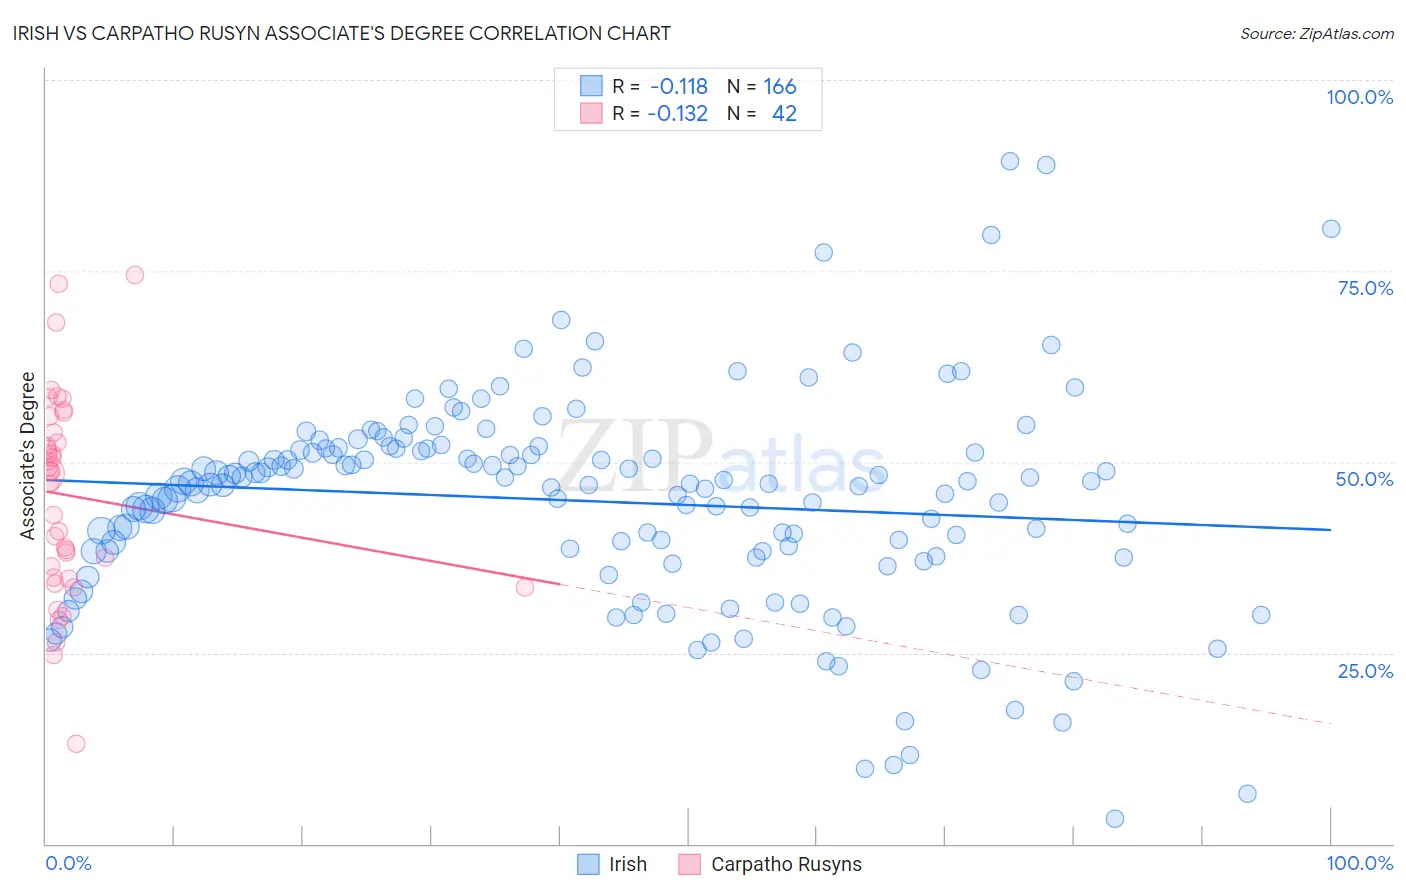This screenshot has width=1406, height=892.
Task: Click the Source: ZipAtlas.com text
Action: 1317,33
